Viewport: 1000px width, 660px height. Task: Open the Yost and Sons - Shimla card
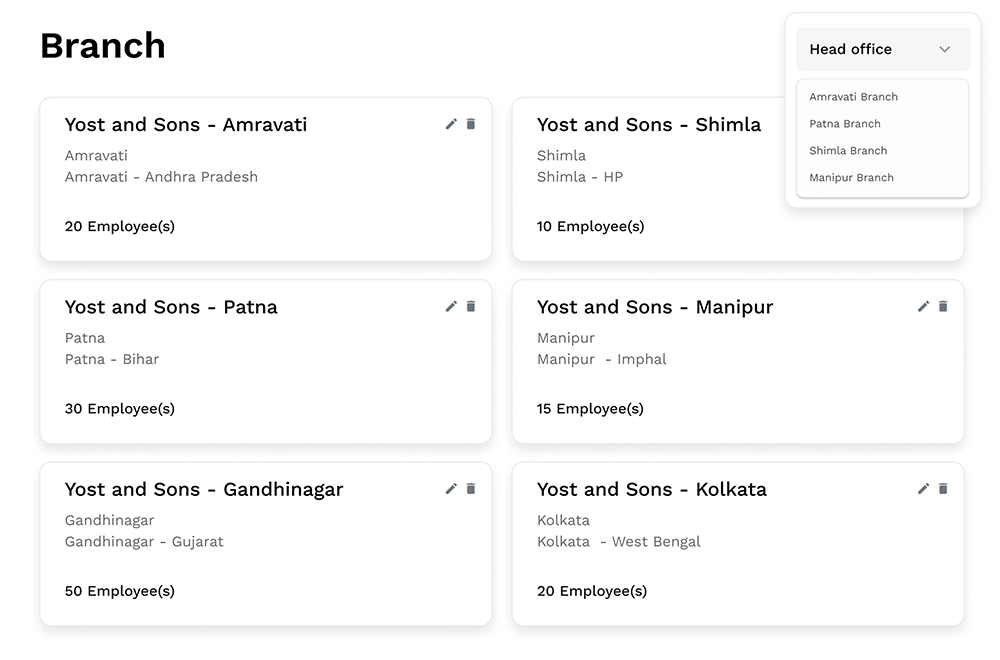point(648,125)
